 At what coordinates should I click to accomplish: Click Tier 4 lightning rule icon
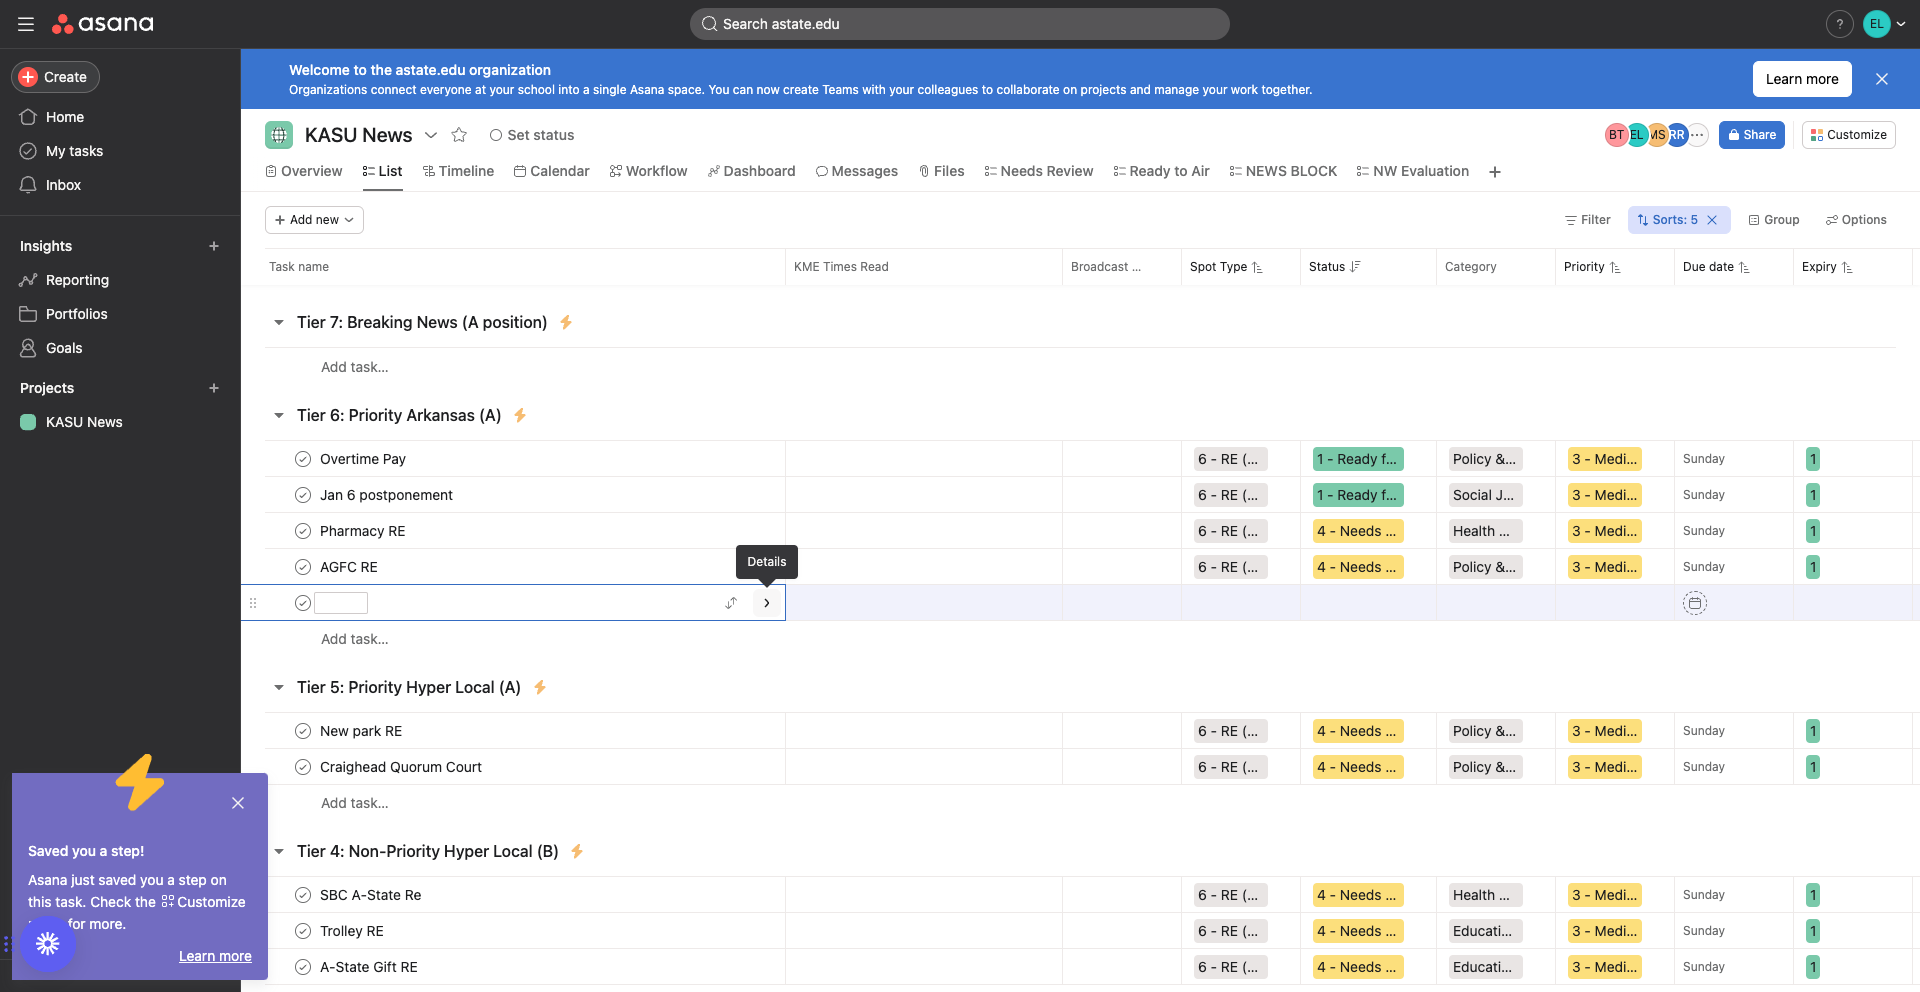[x=577, y=851]
